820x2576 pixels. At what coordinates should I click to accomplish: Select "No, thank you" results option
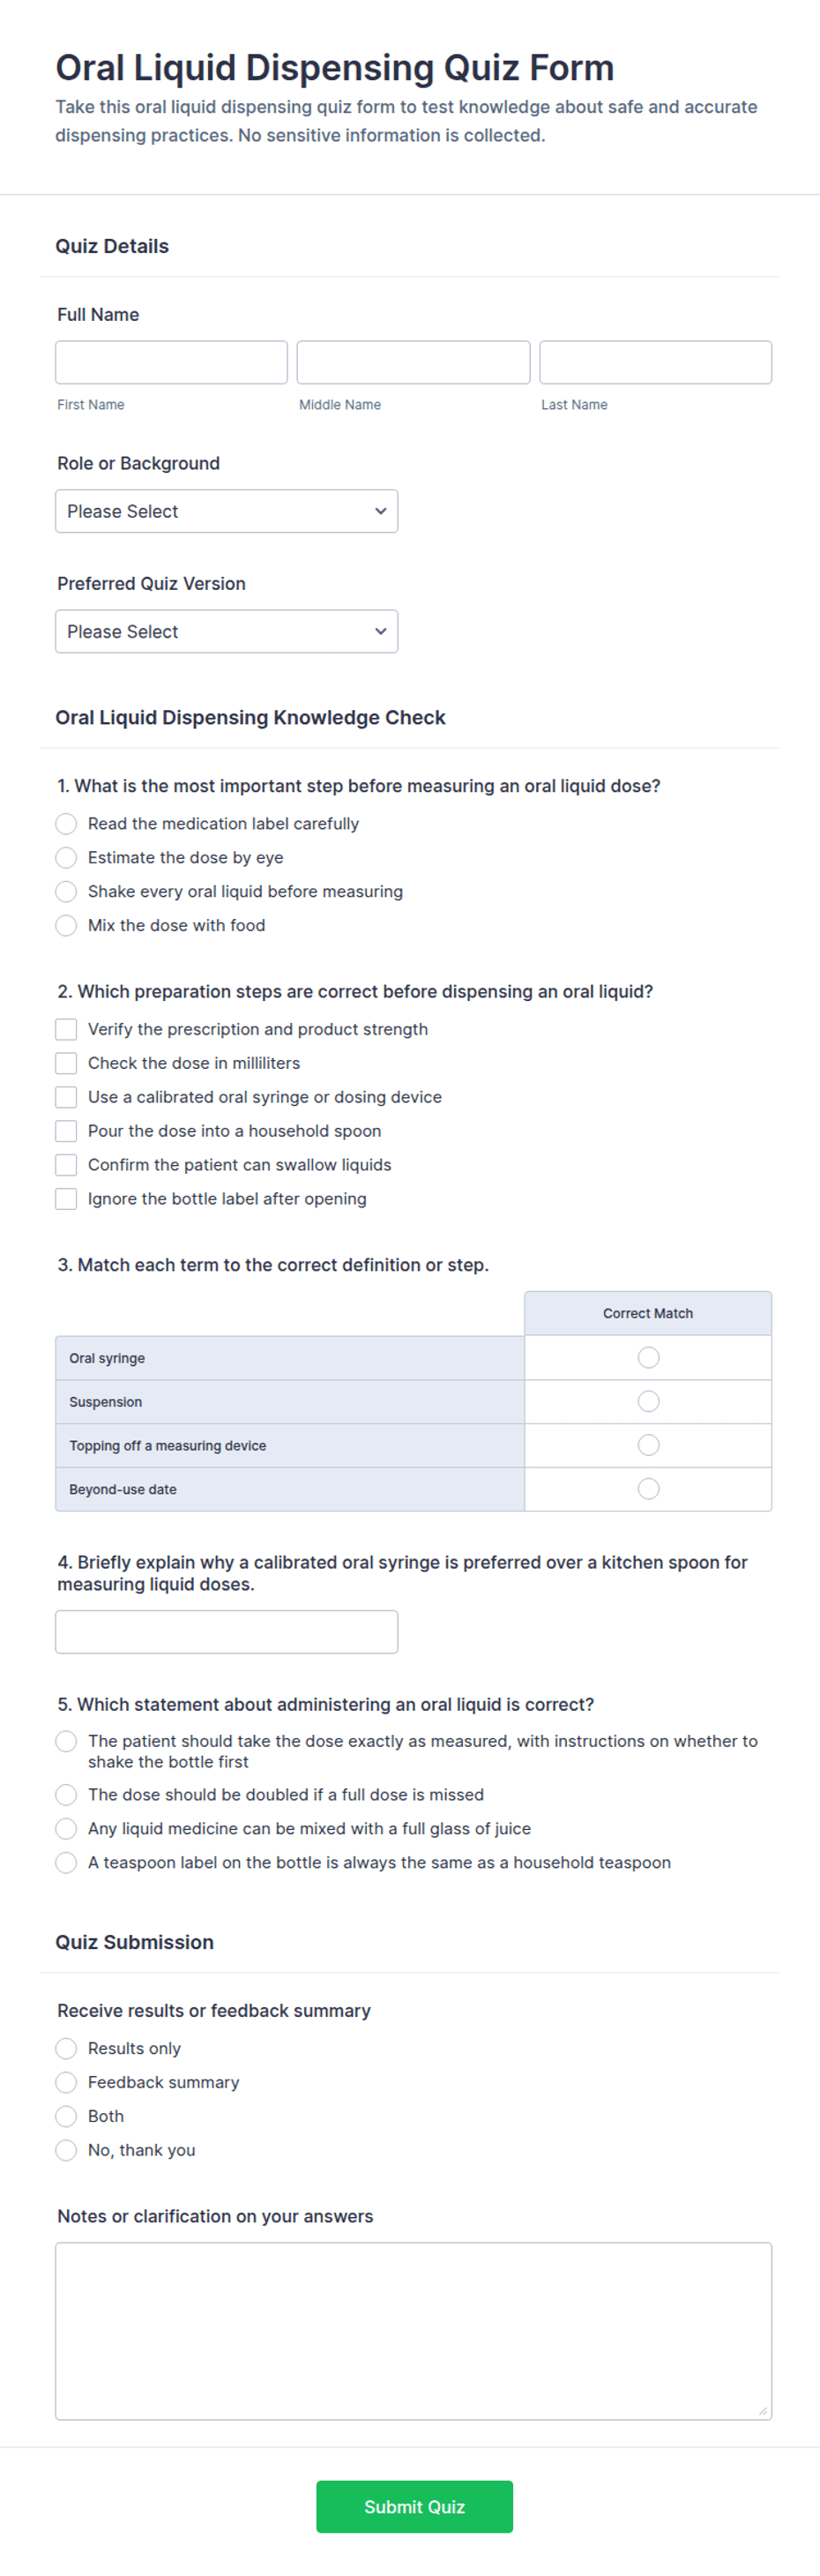click(x=66, y=2150)
